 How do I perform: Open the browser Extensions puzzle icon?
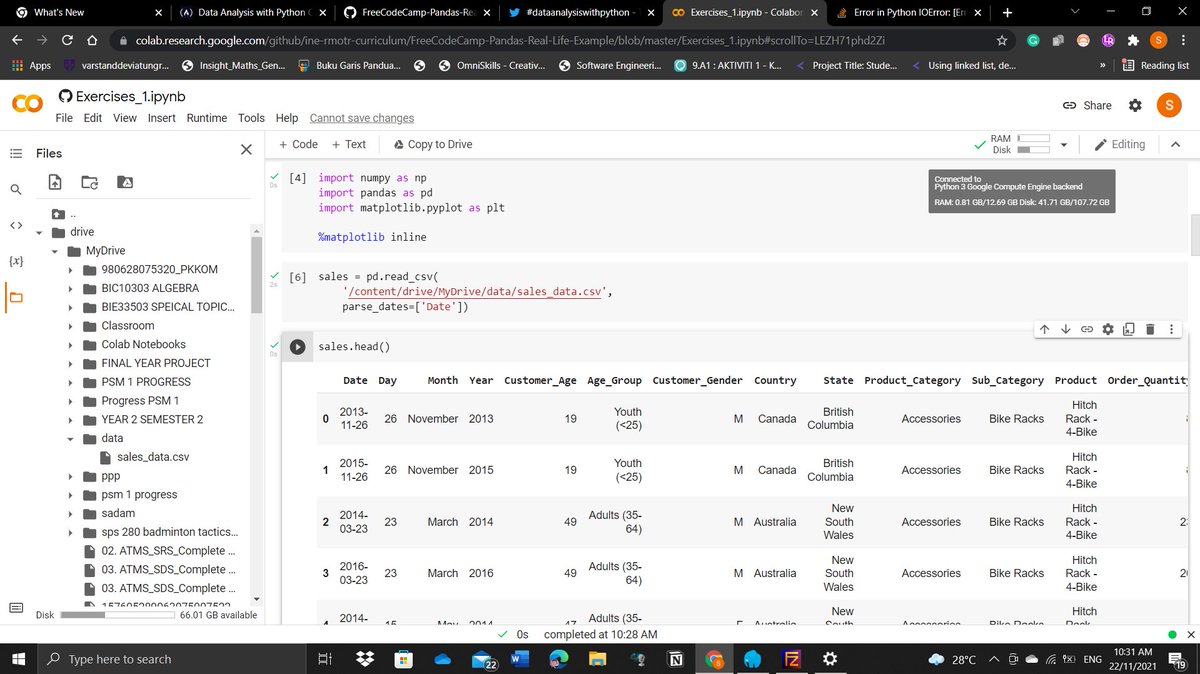pos(1133,40)
